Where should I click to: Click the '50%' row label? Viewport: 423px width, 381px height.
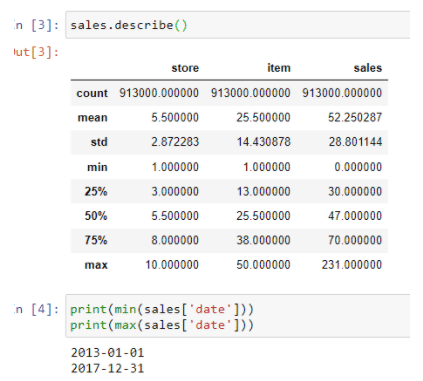coord(96,216)
